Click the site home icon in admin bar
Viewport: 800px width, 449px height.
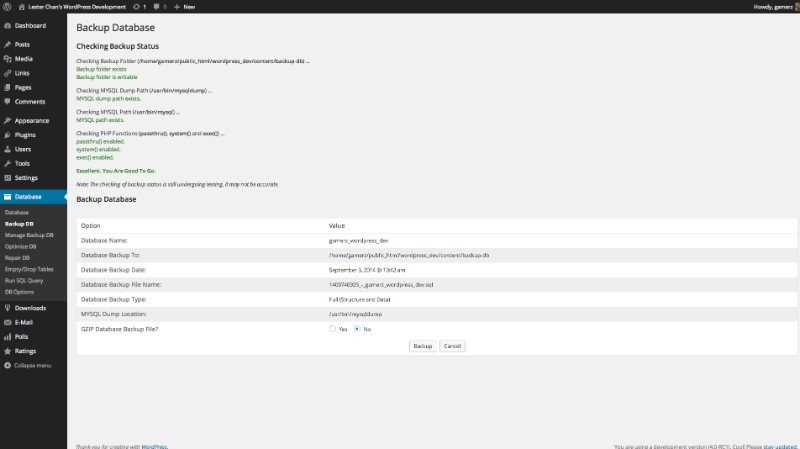(21, 7)
